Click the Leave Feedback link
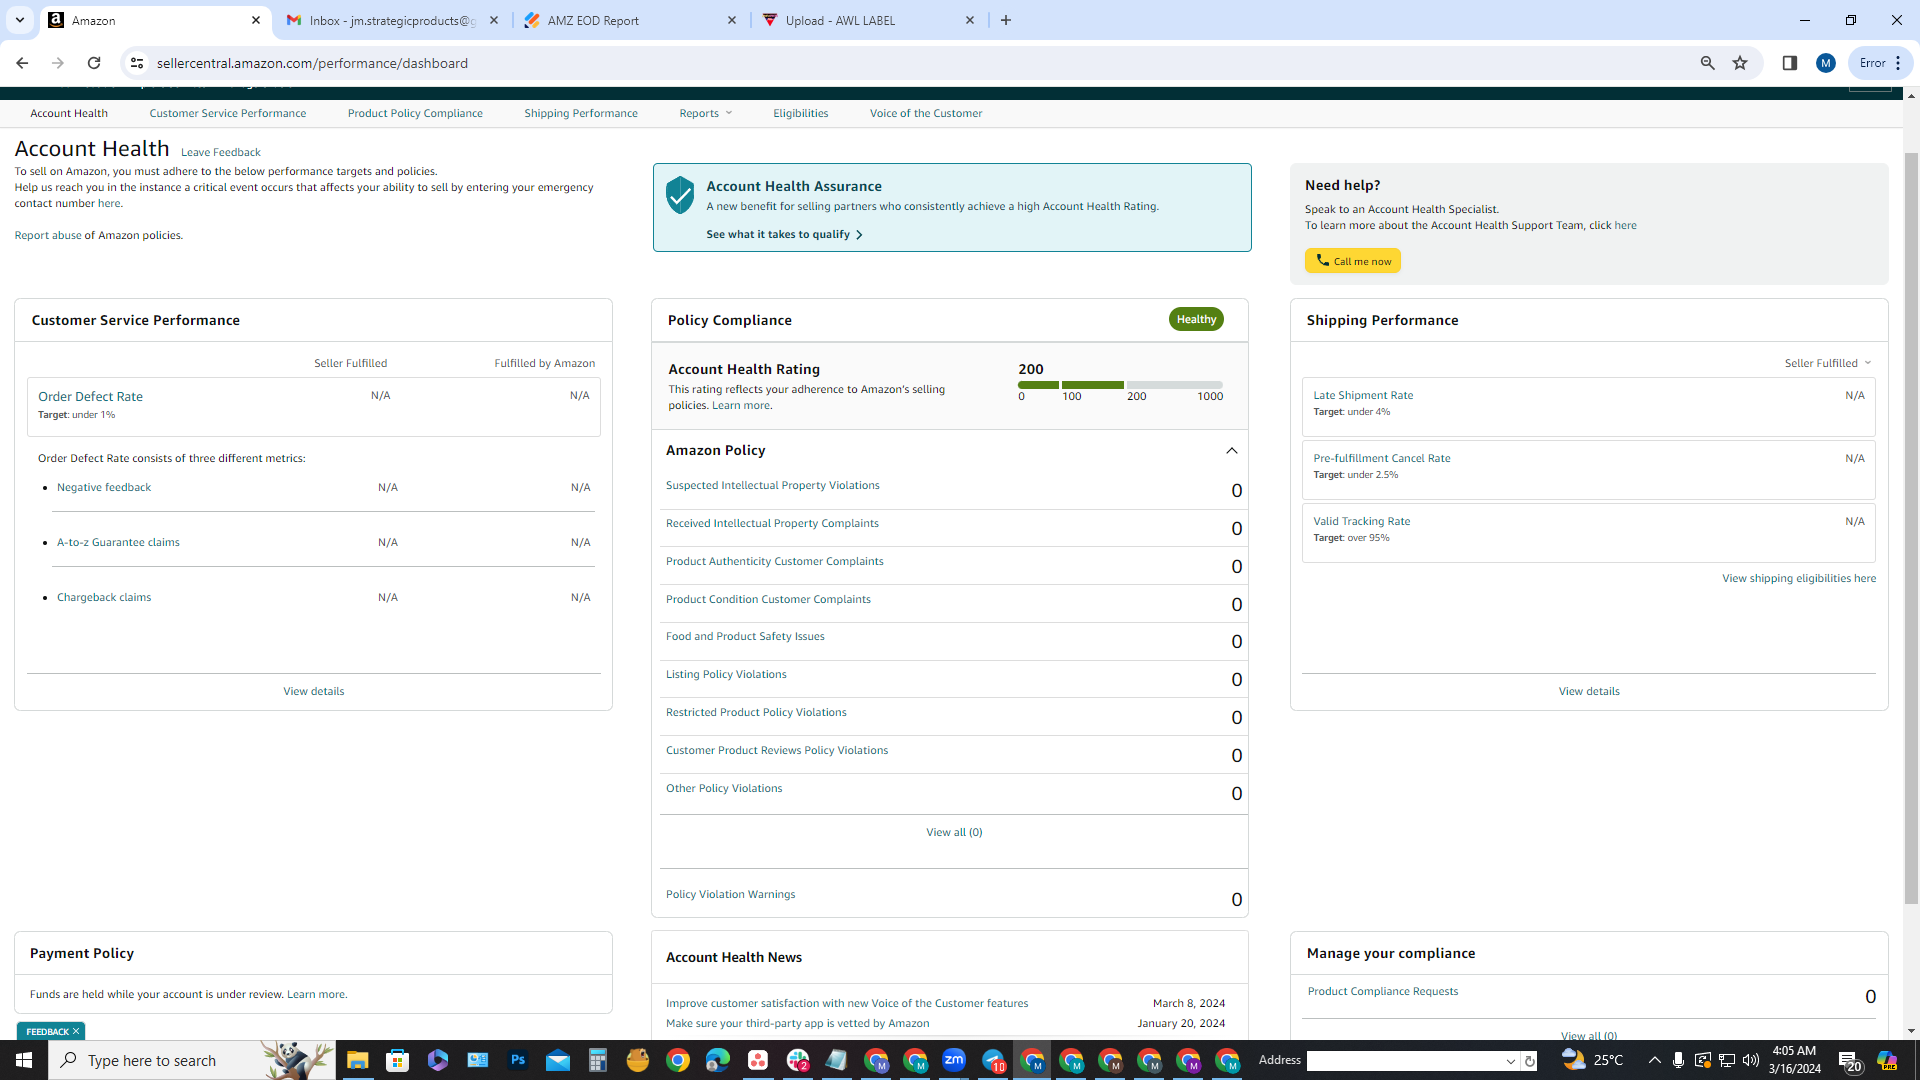Screen dimensions: 1920x1080 pos(221,152)
